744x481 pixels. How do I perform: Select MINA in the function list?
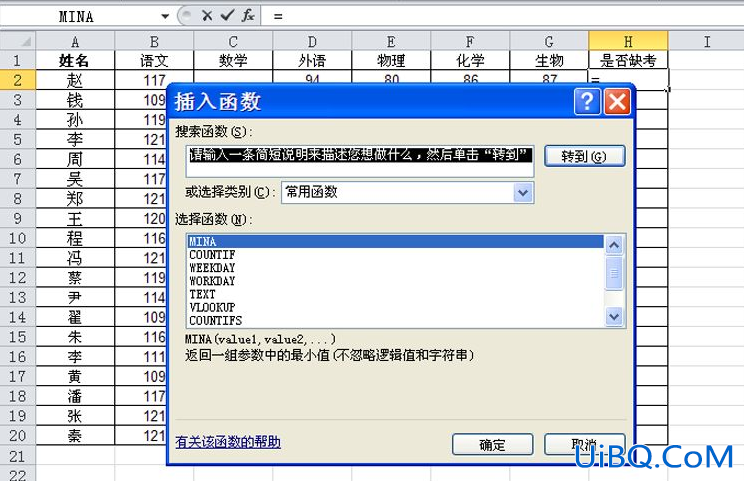point(396,241)
